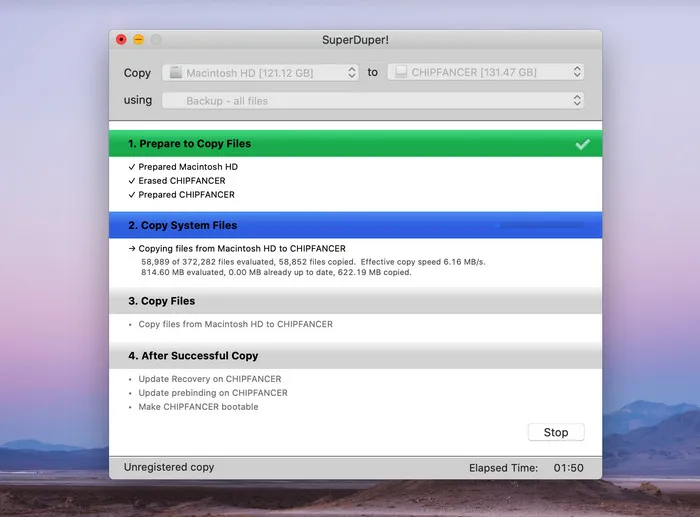The width and height of the screenshot is (700, 517).
Task: Click the Stop button
Action: pos(556,432)
